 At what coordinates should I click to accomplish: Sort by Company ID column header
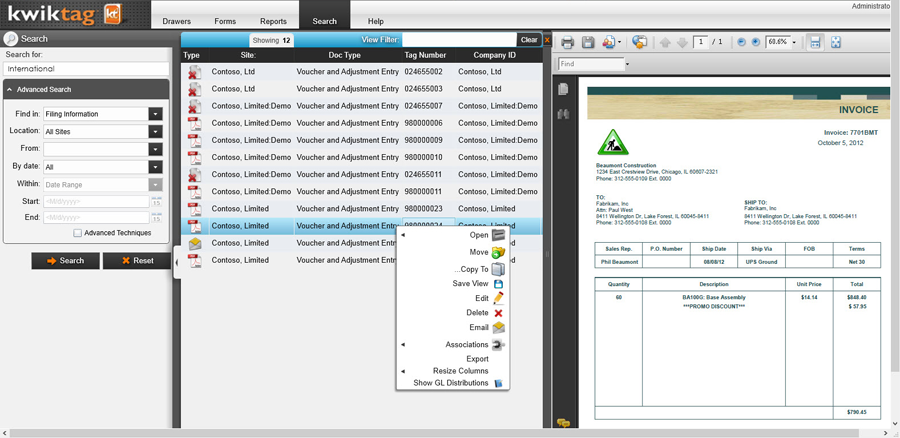click(495, 55)
